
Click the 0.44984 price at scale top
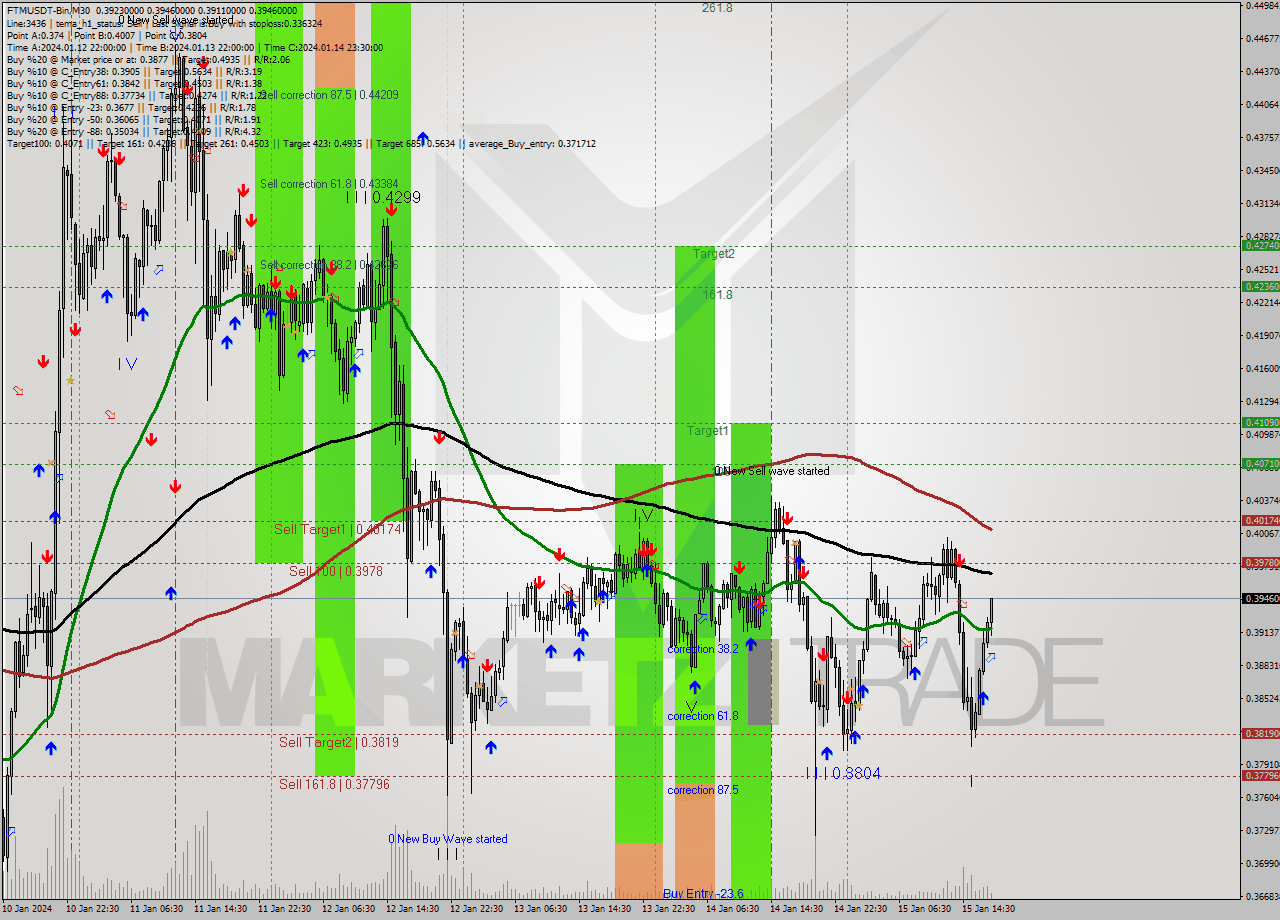coord(1262,5)
